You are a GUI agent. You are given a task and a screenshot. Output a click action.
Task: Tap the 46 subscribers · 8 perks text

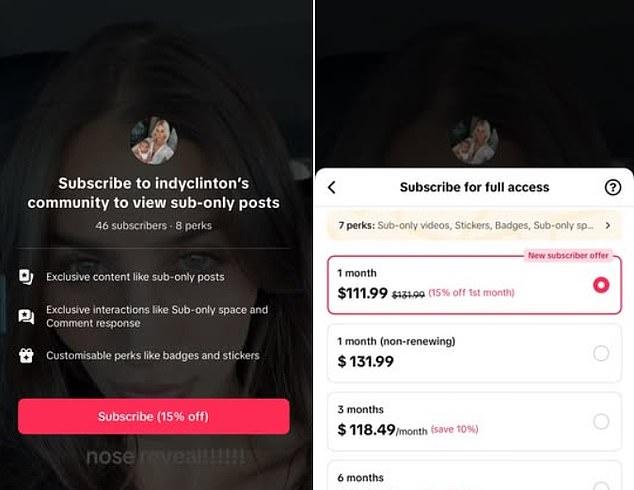[154, 226]
